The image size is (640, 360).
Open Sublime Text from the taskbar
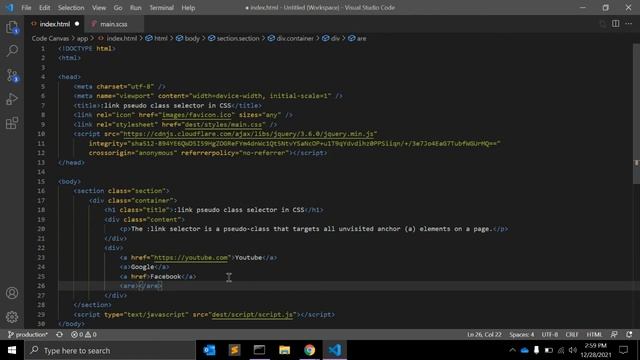click(234, 350)
